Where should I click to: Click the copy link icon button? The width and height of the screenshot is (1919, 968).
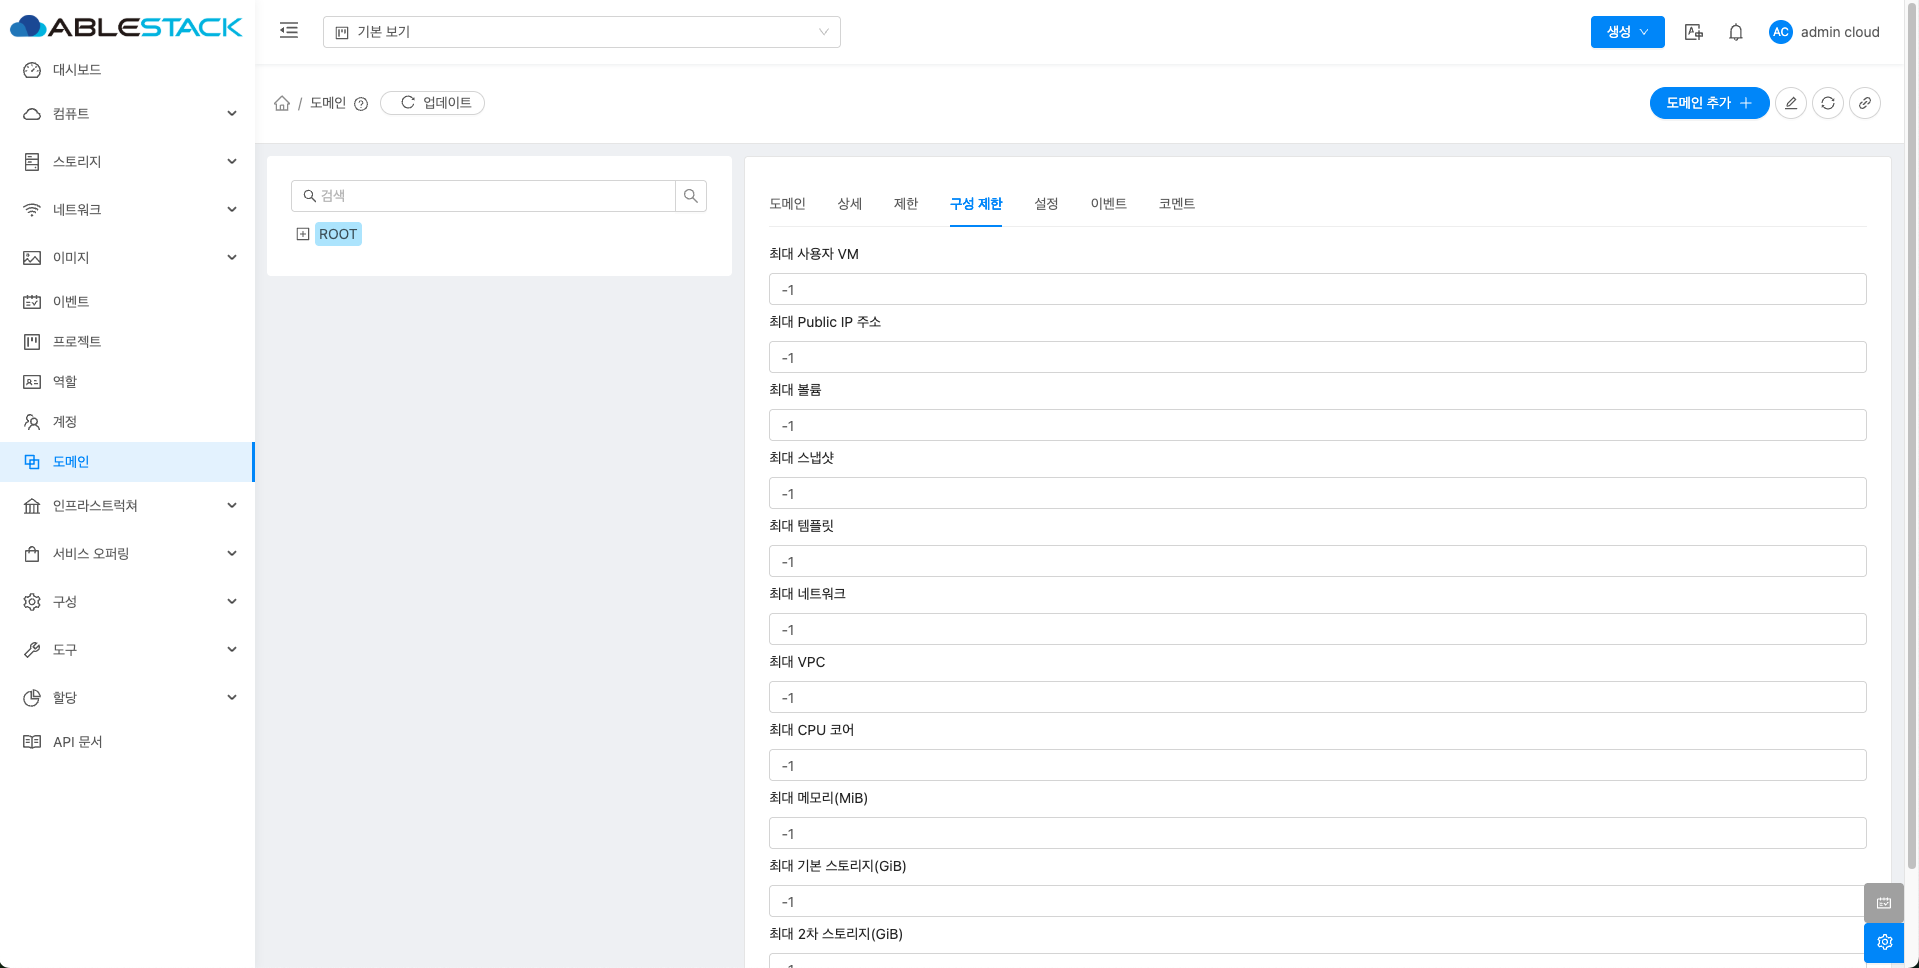[1865, 103]
